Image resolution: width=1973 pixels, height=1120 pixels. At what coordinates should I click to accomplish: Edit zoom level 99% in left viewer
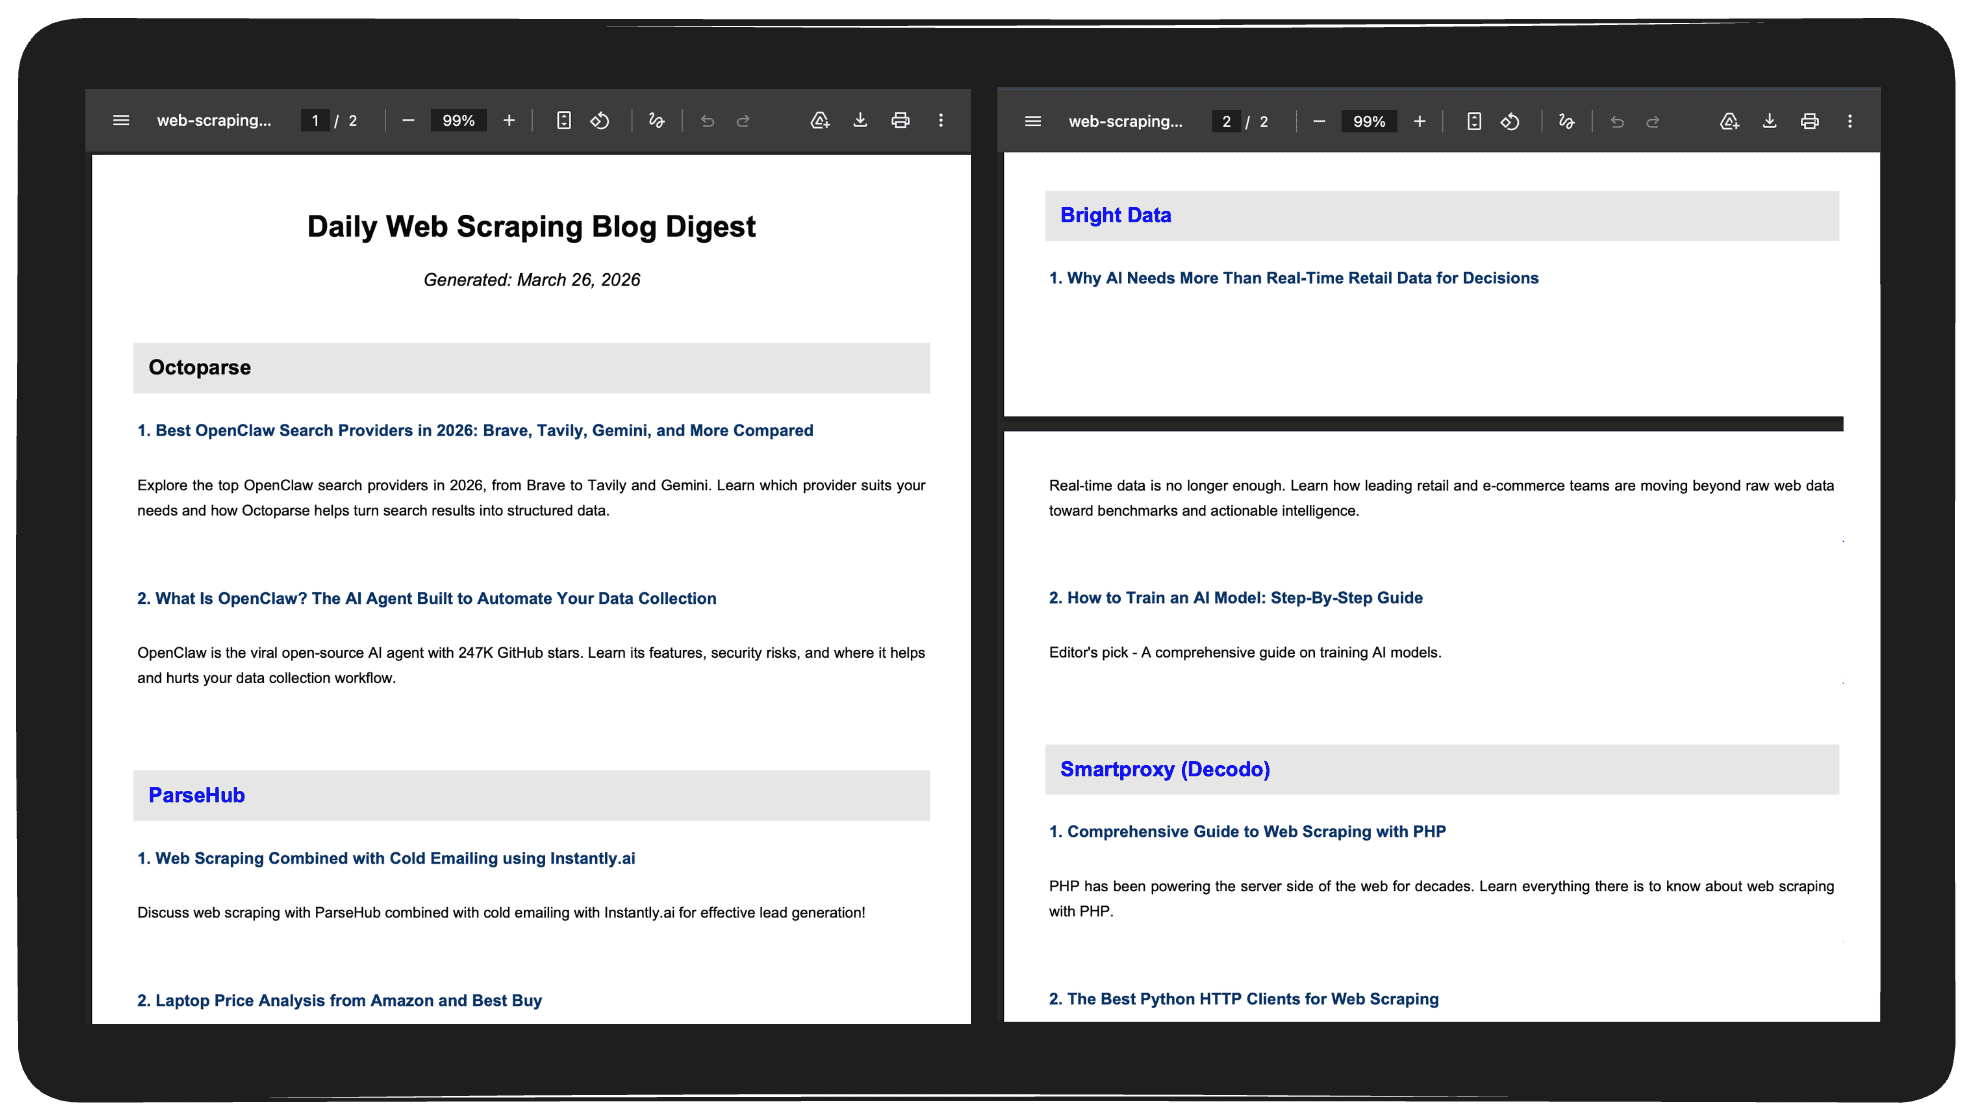pos(459,120)
